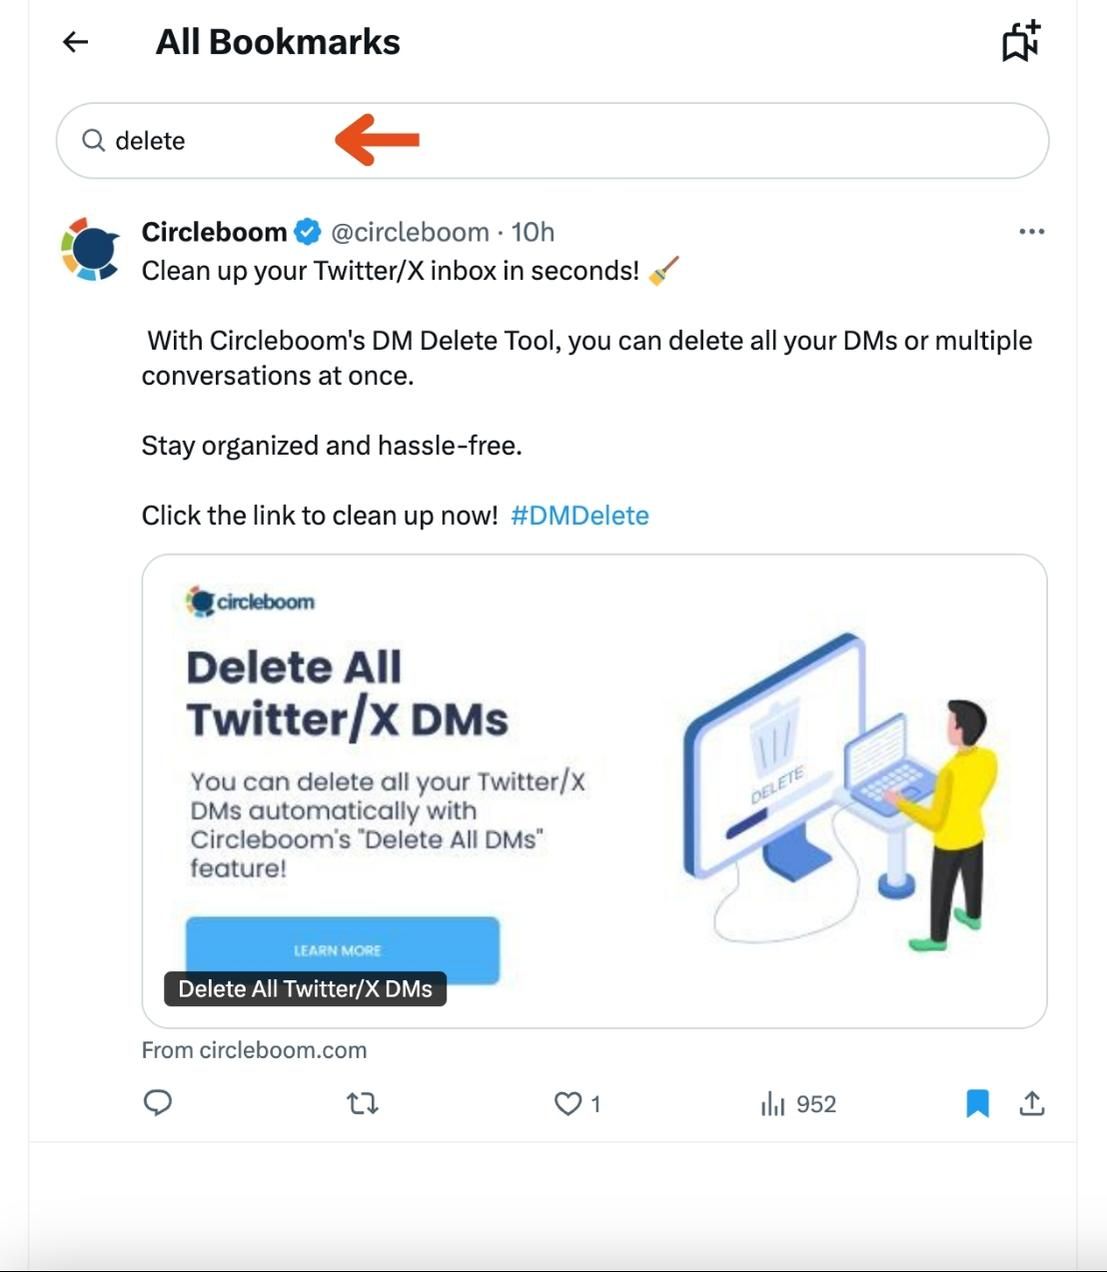Image resolution: width=1107 pixels, height=1272 pixels.
Task: Click Circleboom's profile picture
Action: [90, 247]
